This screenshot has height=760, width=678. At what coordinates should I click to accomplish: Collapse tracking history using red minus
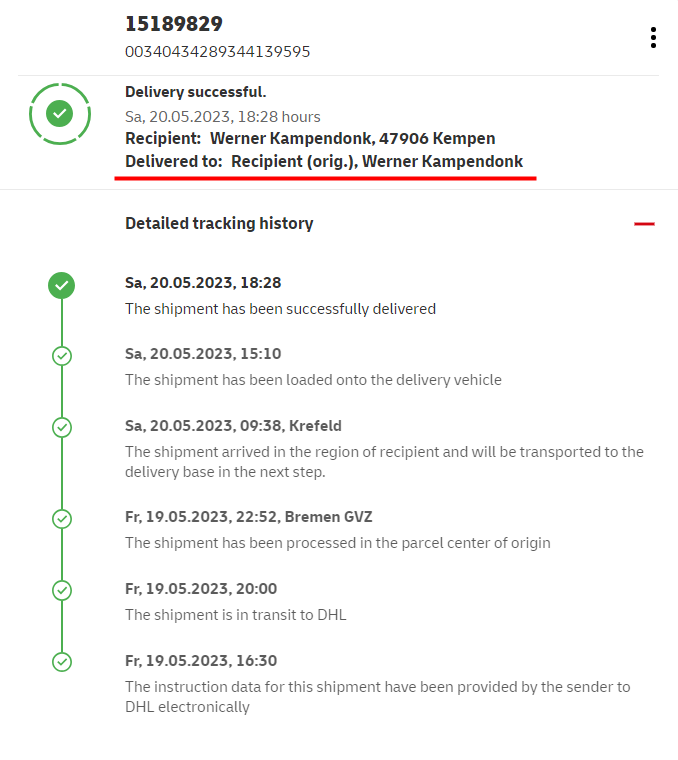coord(644,224)
